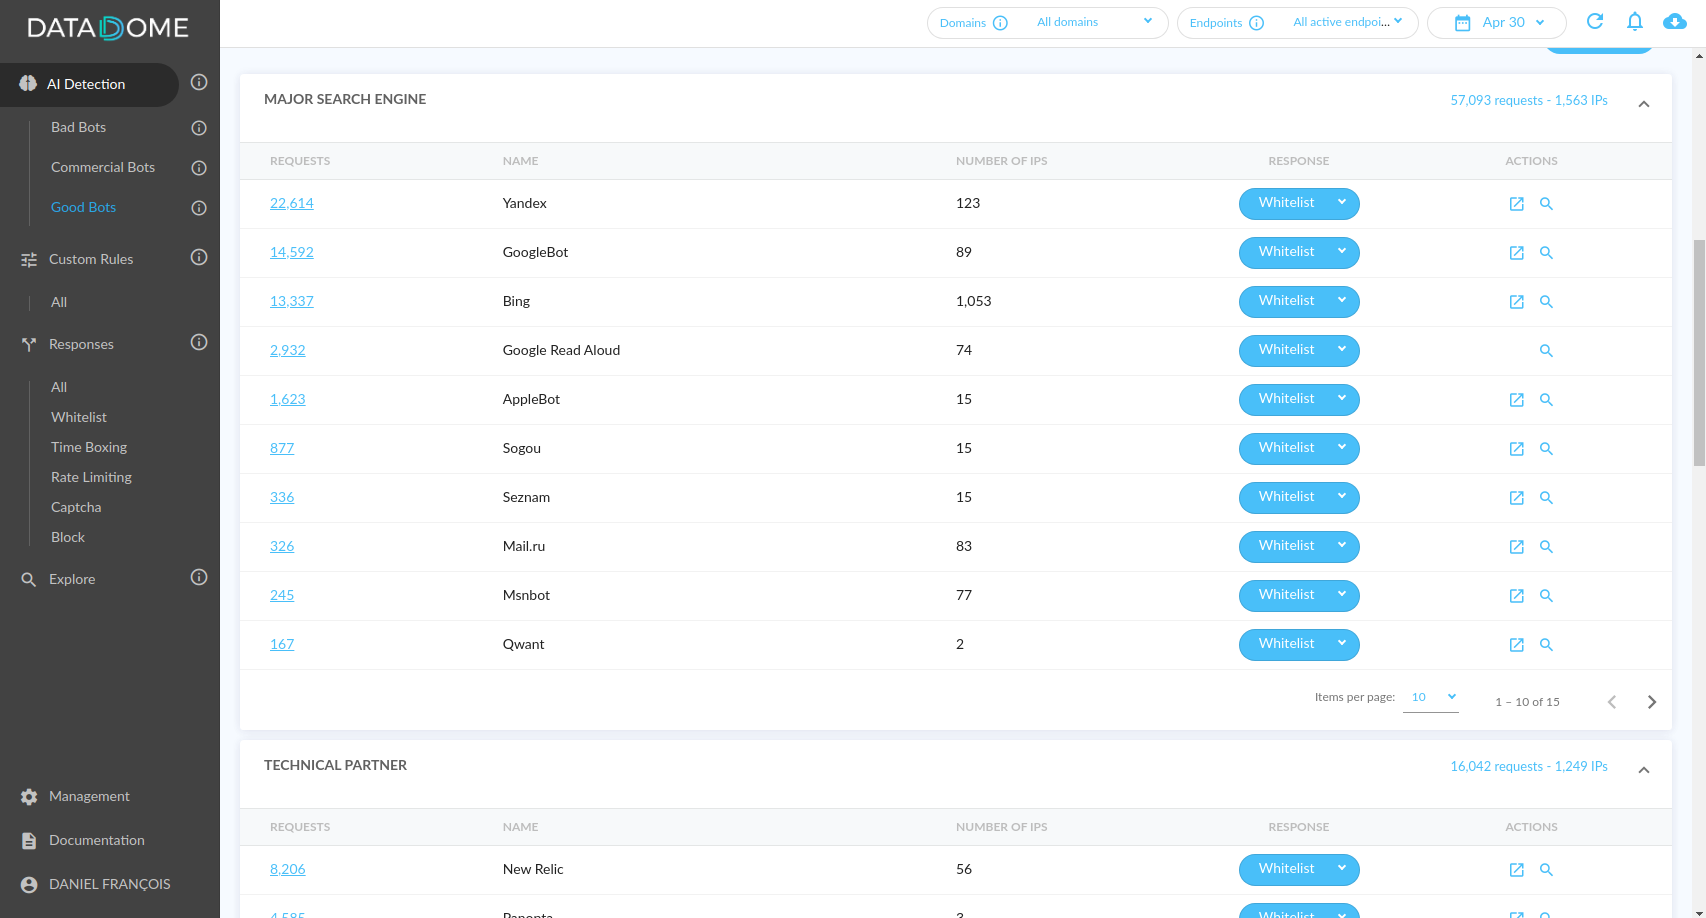
Task: Open the Apr 30 date picker
Action: [1497, 23]
